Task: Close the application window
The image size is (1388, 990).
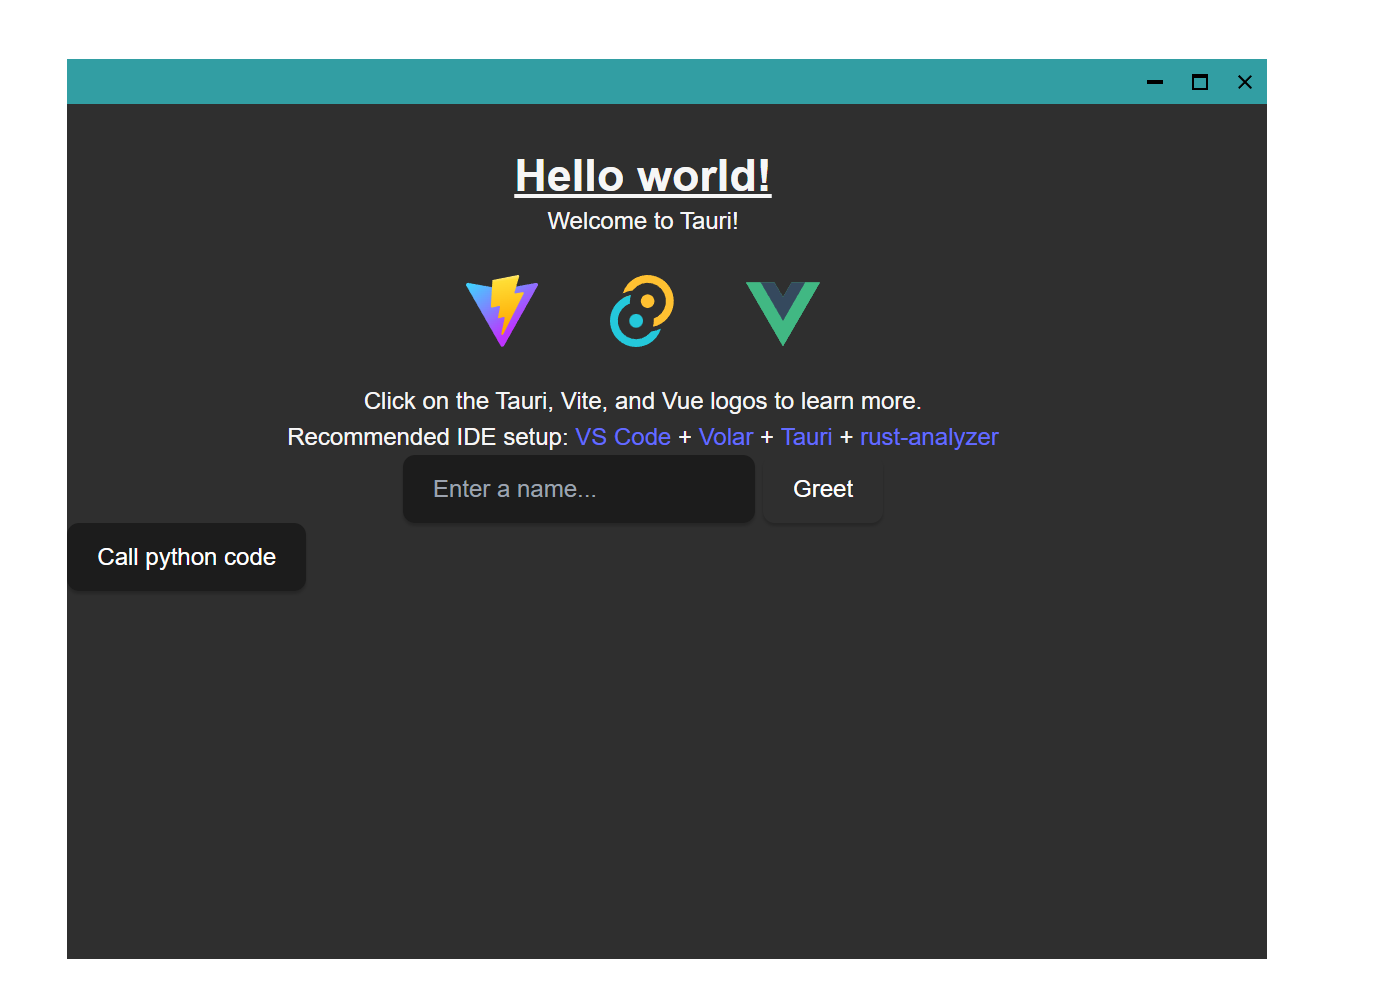Action: pos(1245,82)
